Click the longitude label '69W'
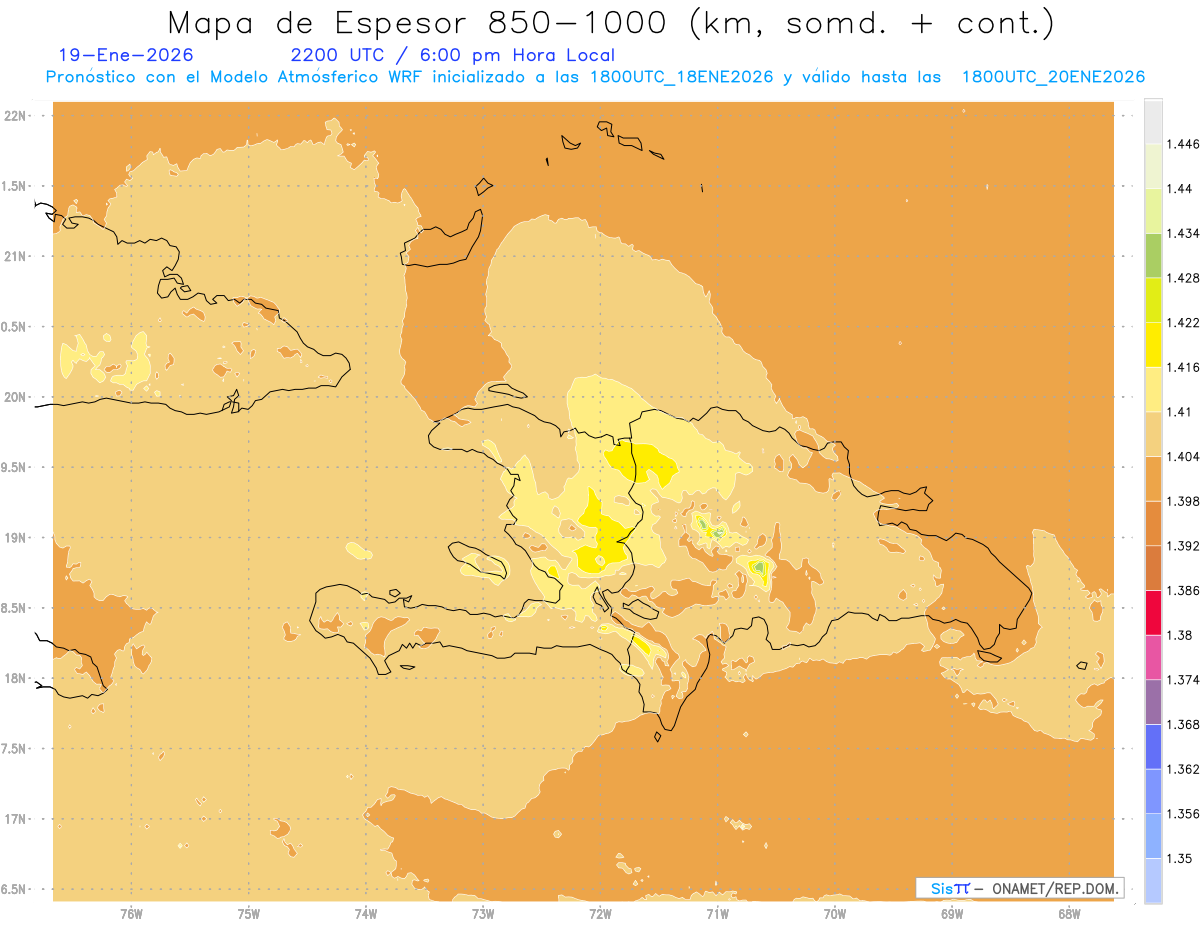1200x927 pixels. click(x=952, y=913)
